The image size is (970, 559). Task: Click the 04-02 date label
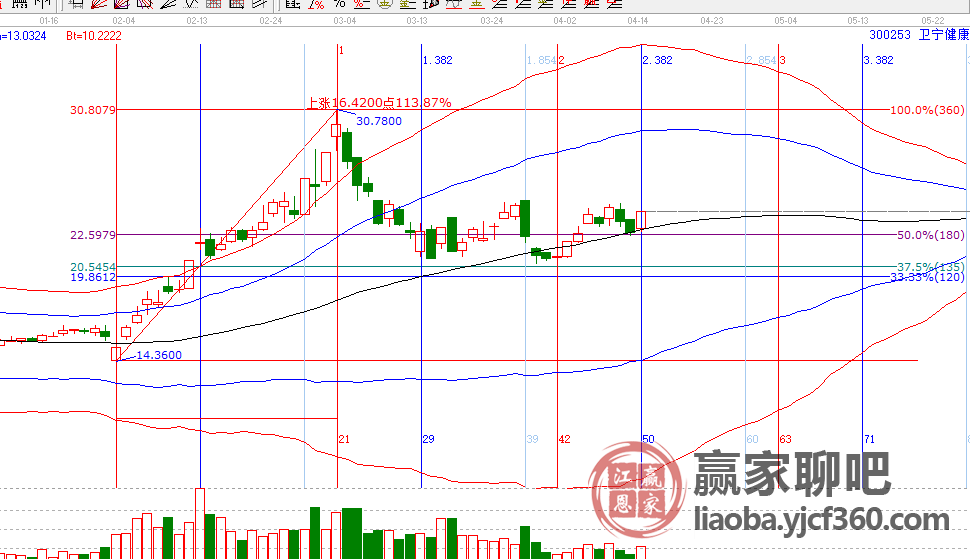565,20
